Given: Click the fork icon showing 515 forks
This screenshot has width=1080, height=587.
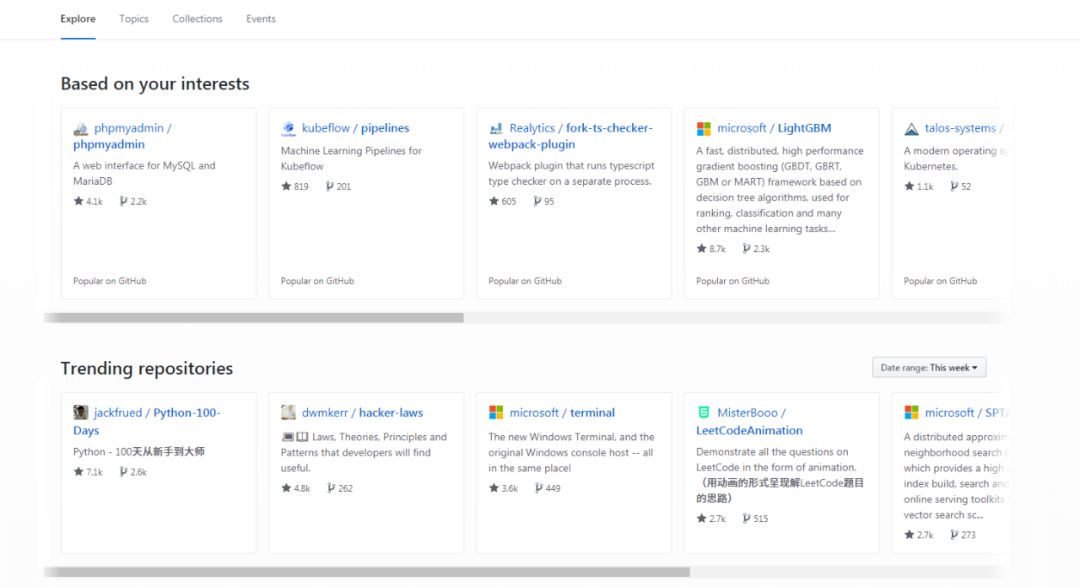Looking at the screenshot, I should coord(747,518).
